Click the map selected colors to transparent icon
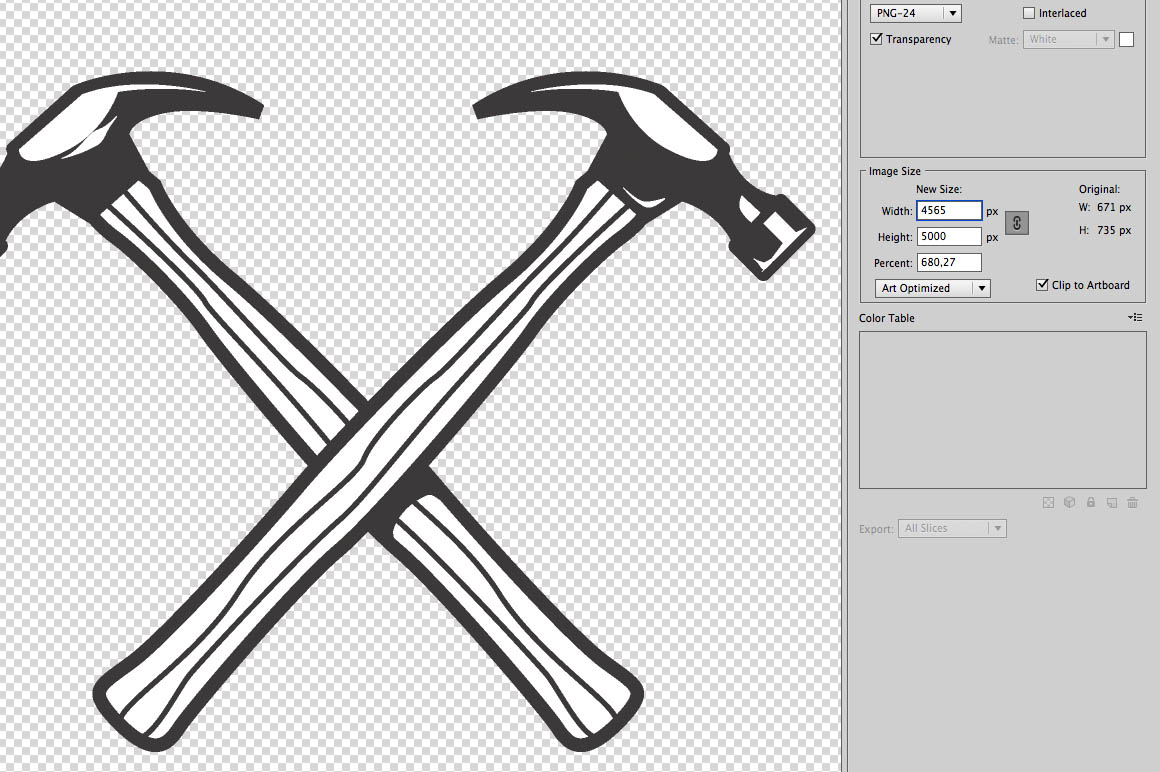 [x=1048, y=503]
